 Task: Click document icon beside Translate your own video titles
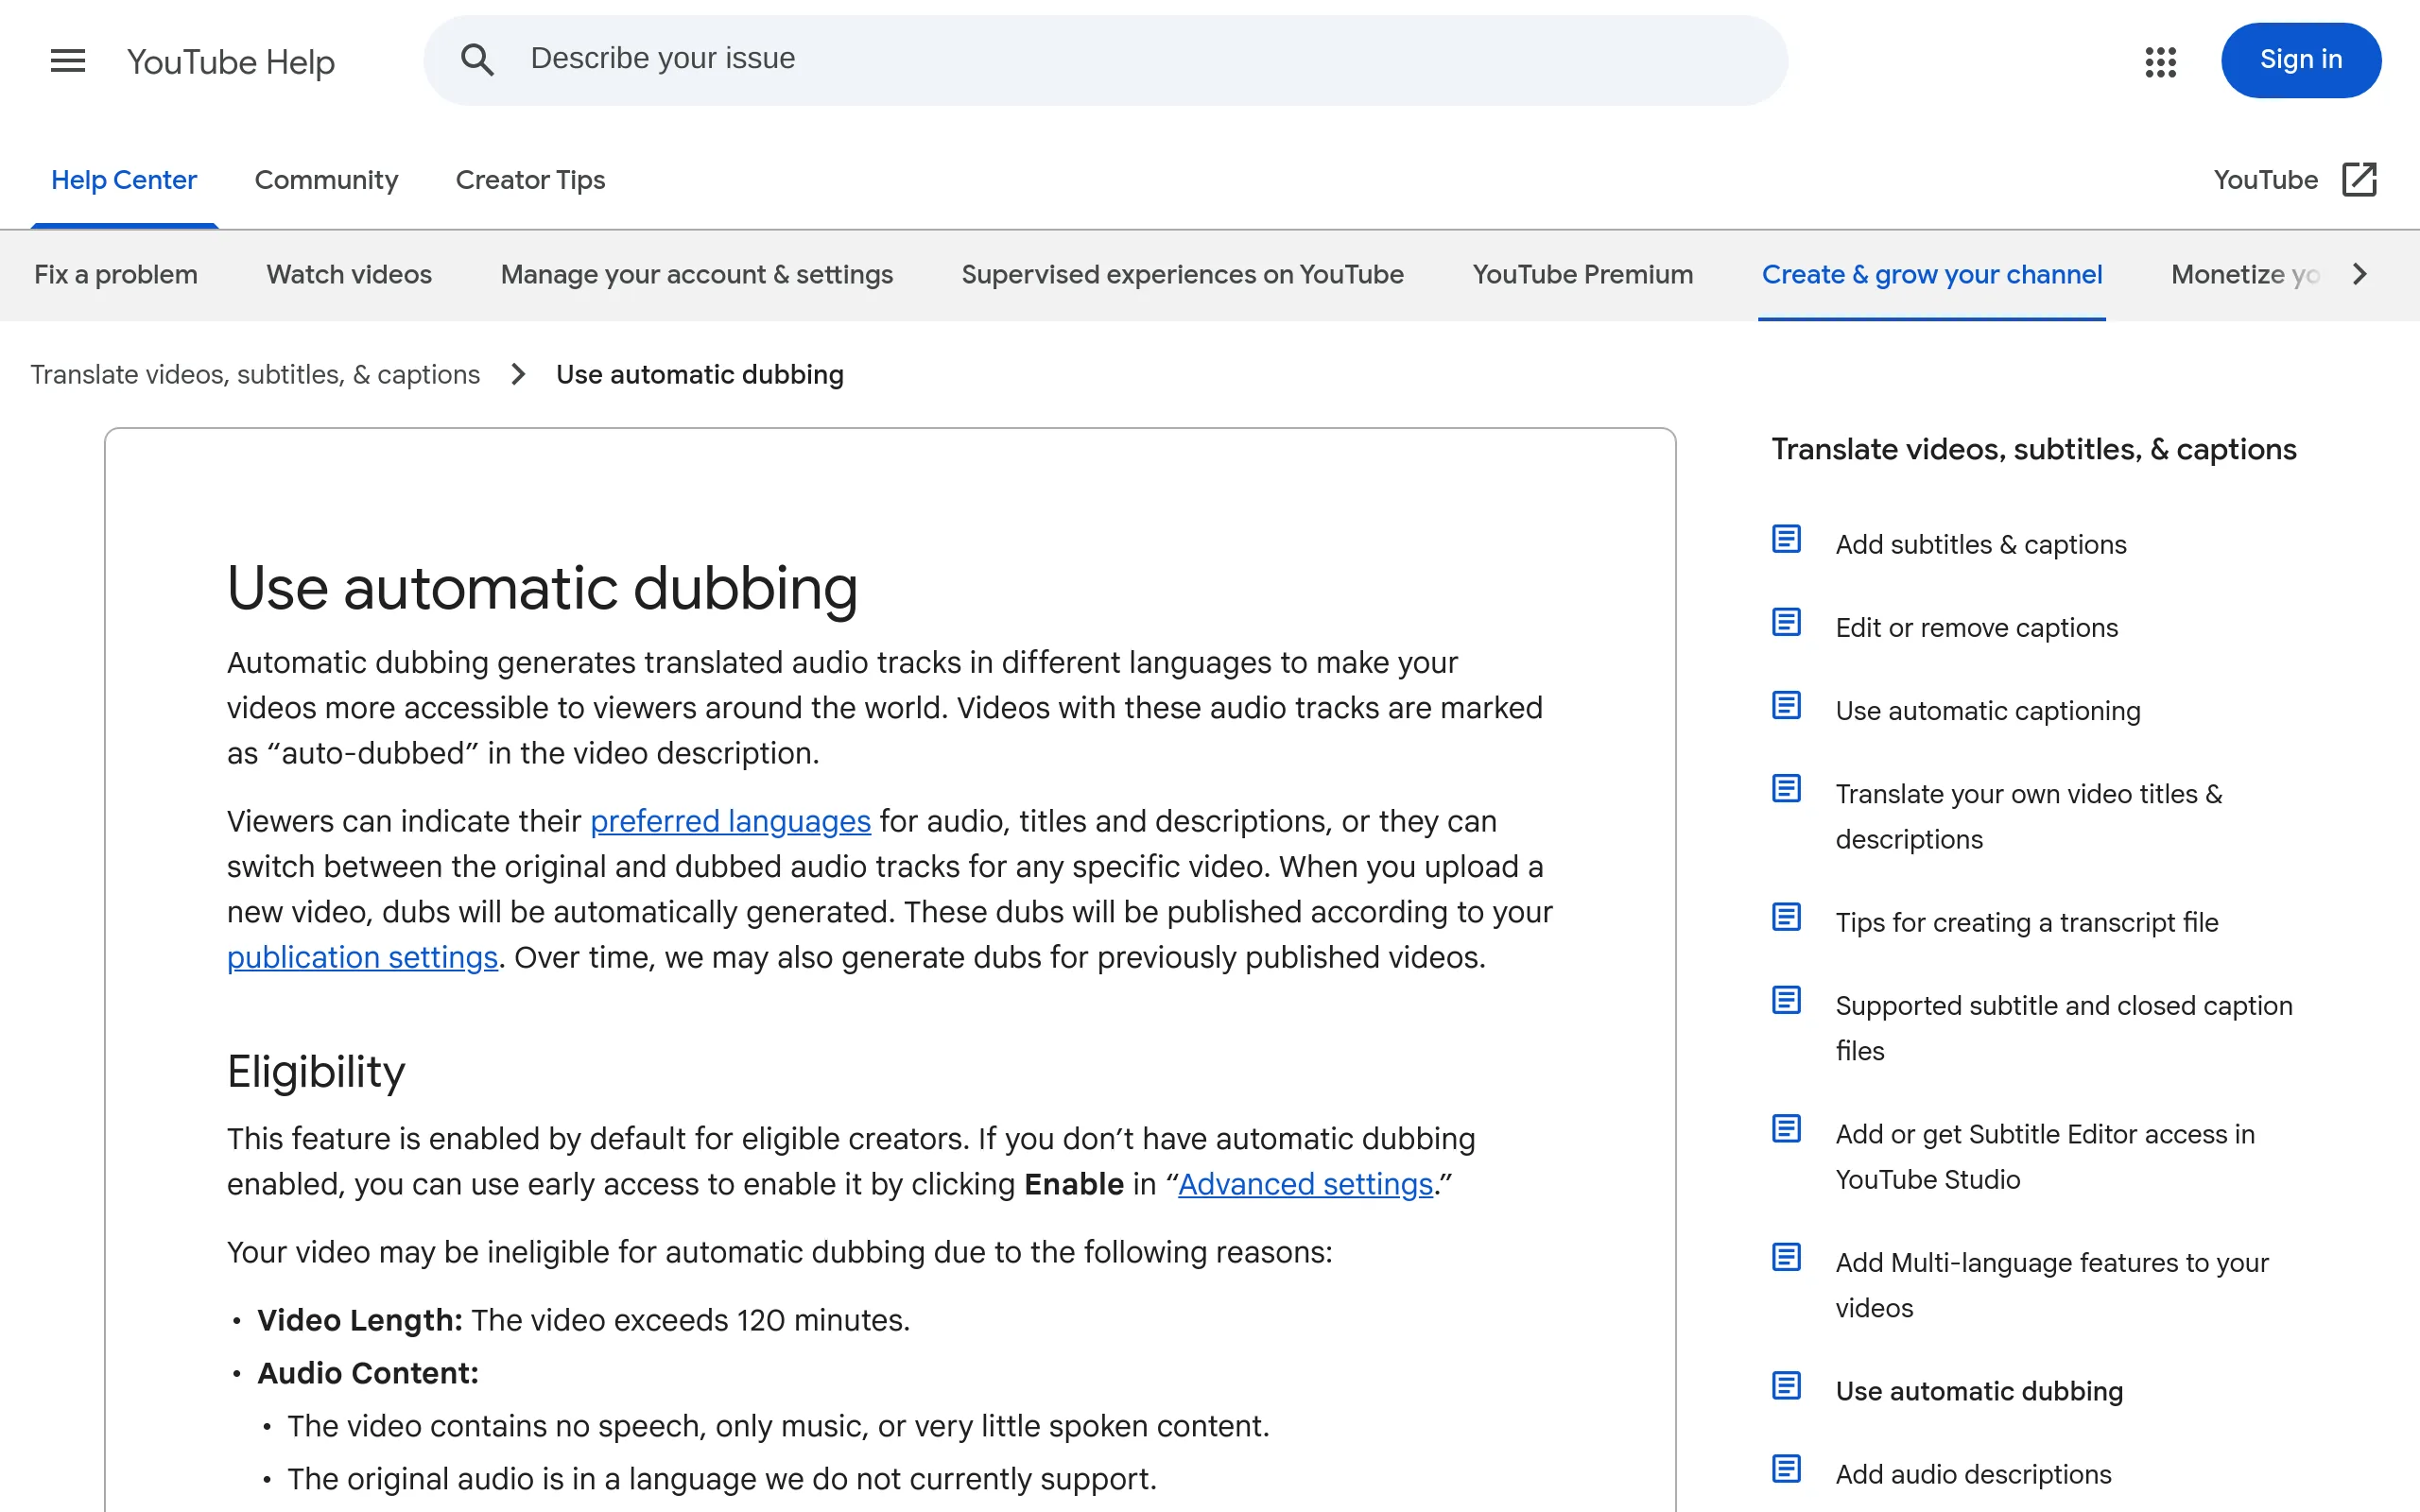pyautogui.click(x=1786, y=788)
